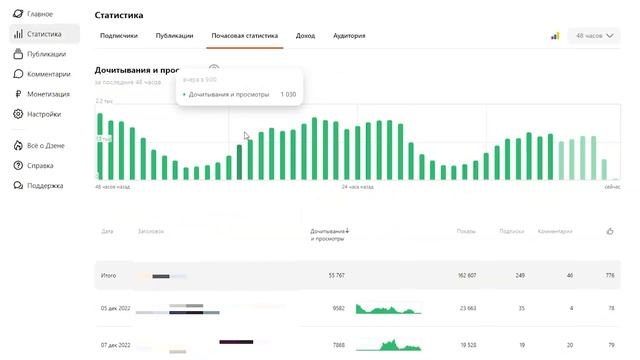
Task: Open Публикации in the left sidebar
Action: [x=40, y=54]
